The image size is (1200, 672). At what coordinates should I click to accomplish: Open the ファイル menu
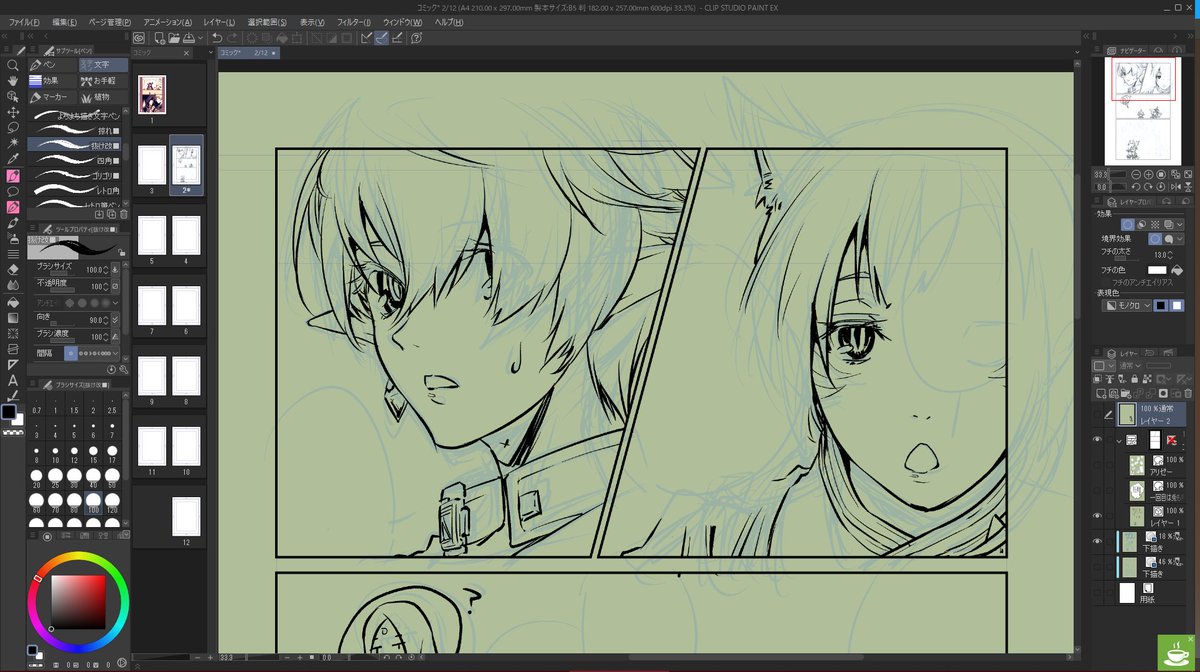click(x=24, y=22)
